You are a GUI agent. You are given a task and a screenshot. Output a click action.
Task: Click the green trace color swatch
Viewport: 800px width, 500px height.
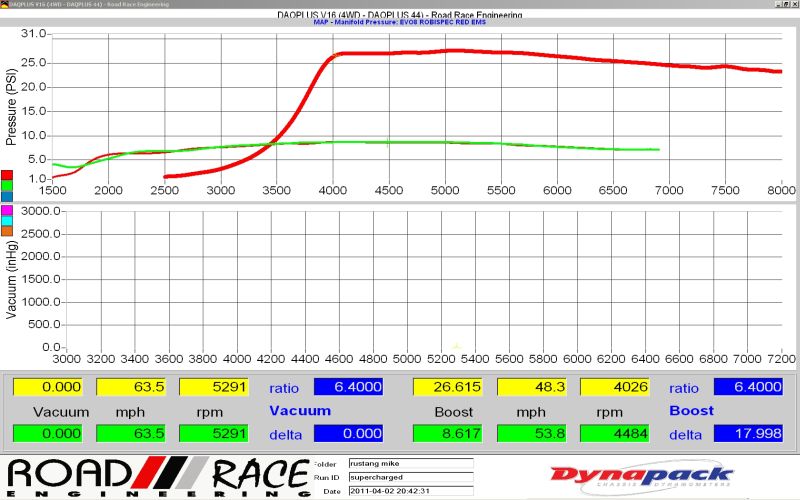point(7,186)
